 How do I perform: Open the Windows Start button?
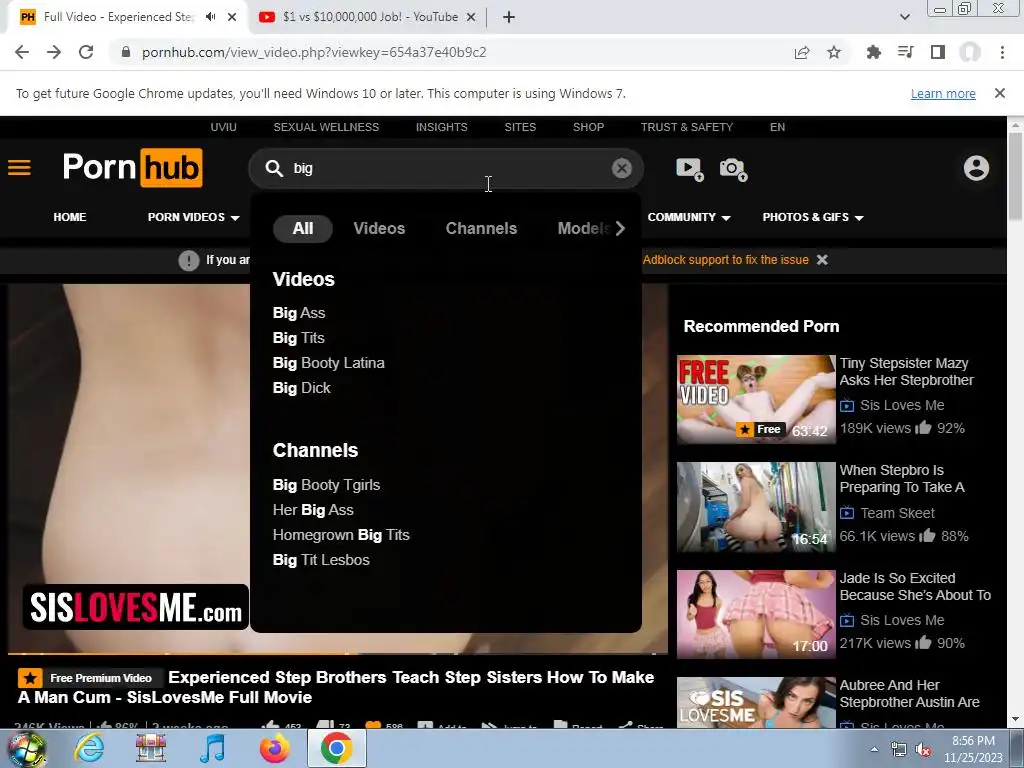coord(27,748)
